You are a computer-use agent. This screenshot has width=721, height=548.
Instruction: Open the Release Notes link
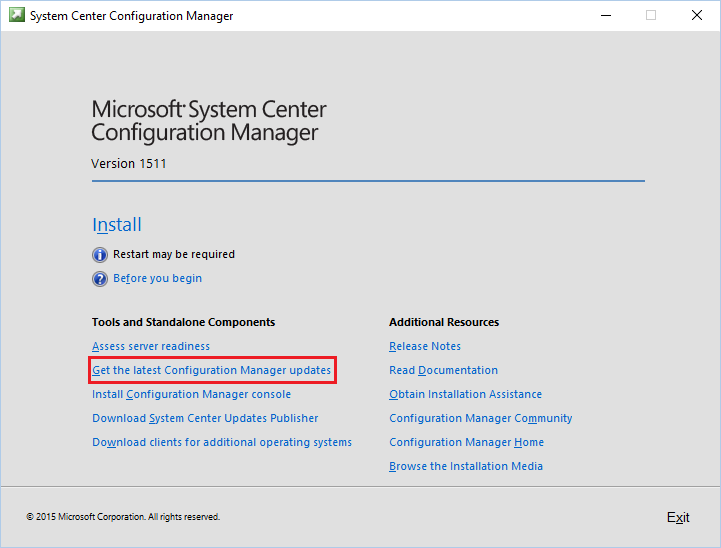425,346
